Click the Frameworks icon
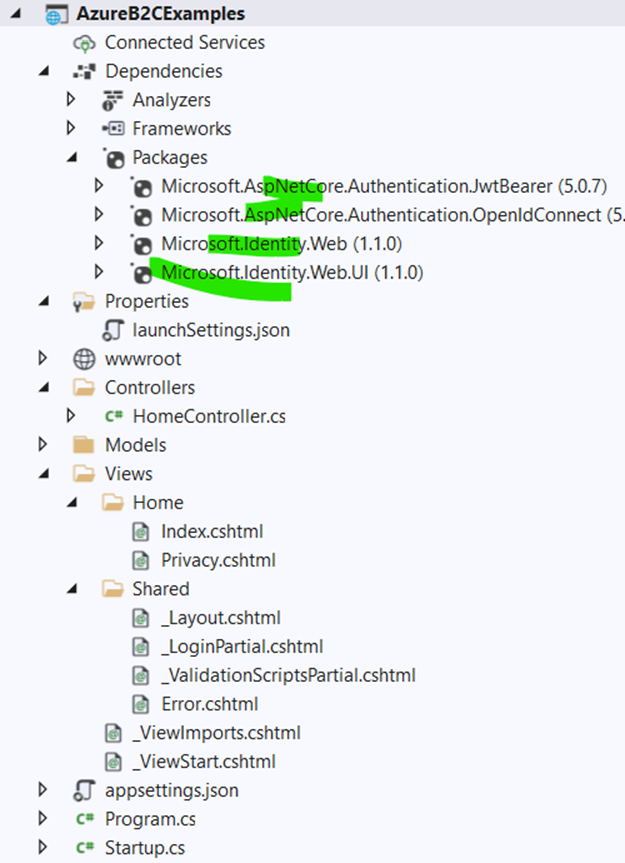This screenshot has width=625, height=863. pyautogui.click(x=113, y=129)
